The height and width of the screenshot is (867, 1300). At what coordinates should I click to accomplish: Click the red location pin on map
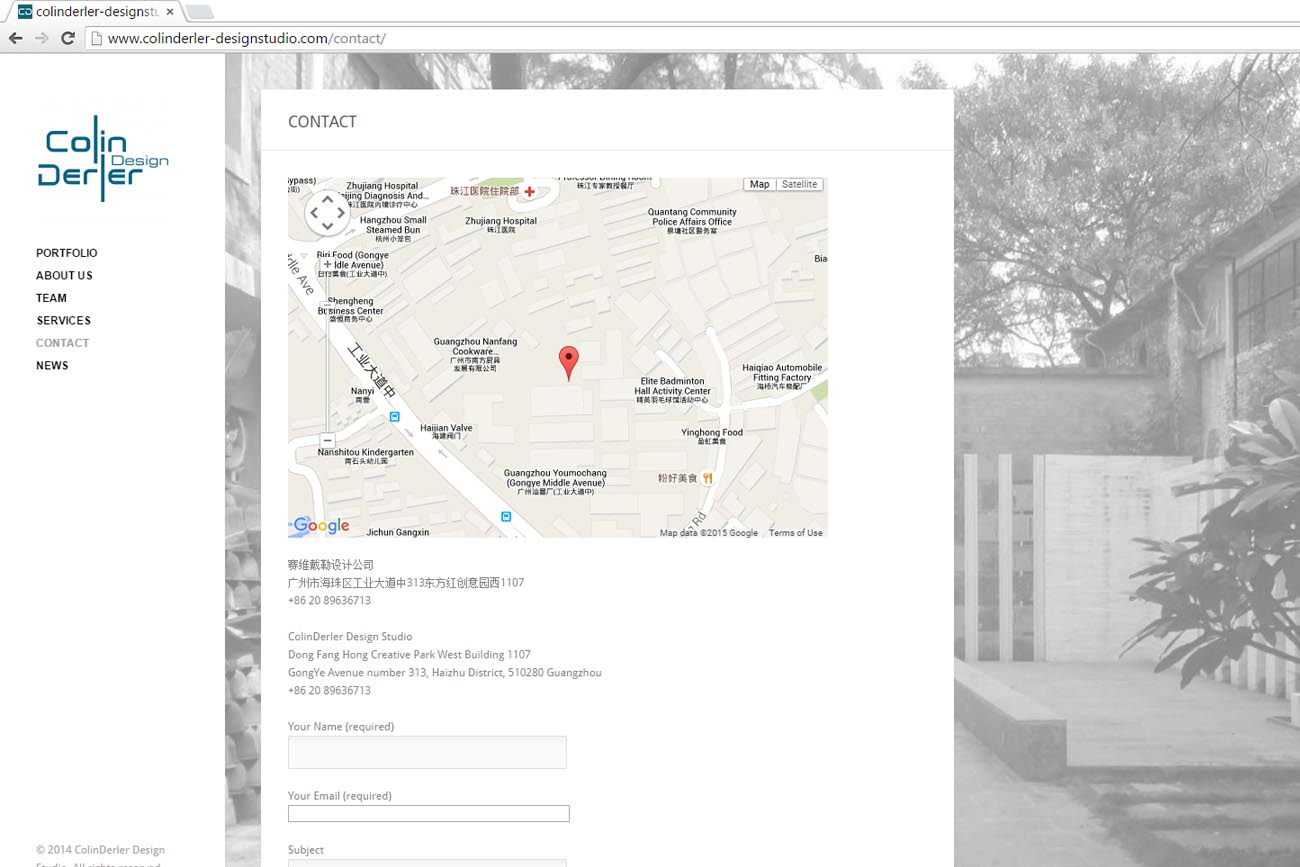[x=568, y=363]
